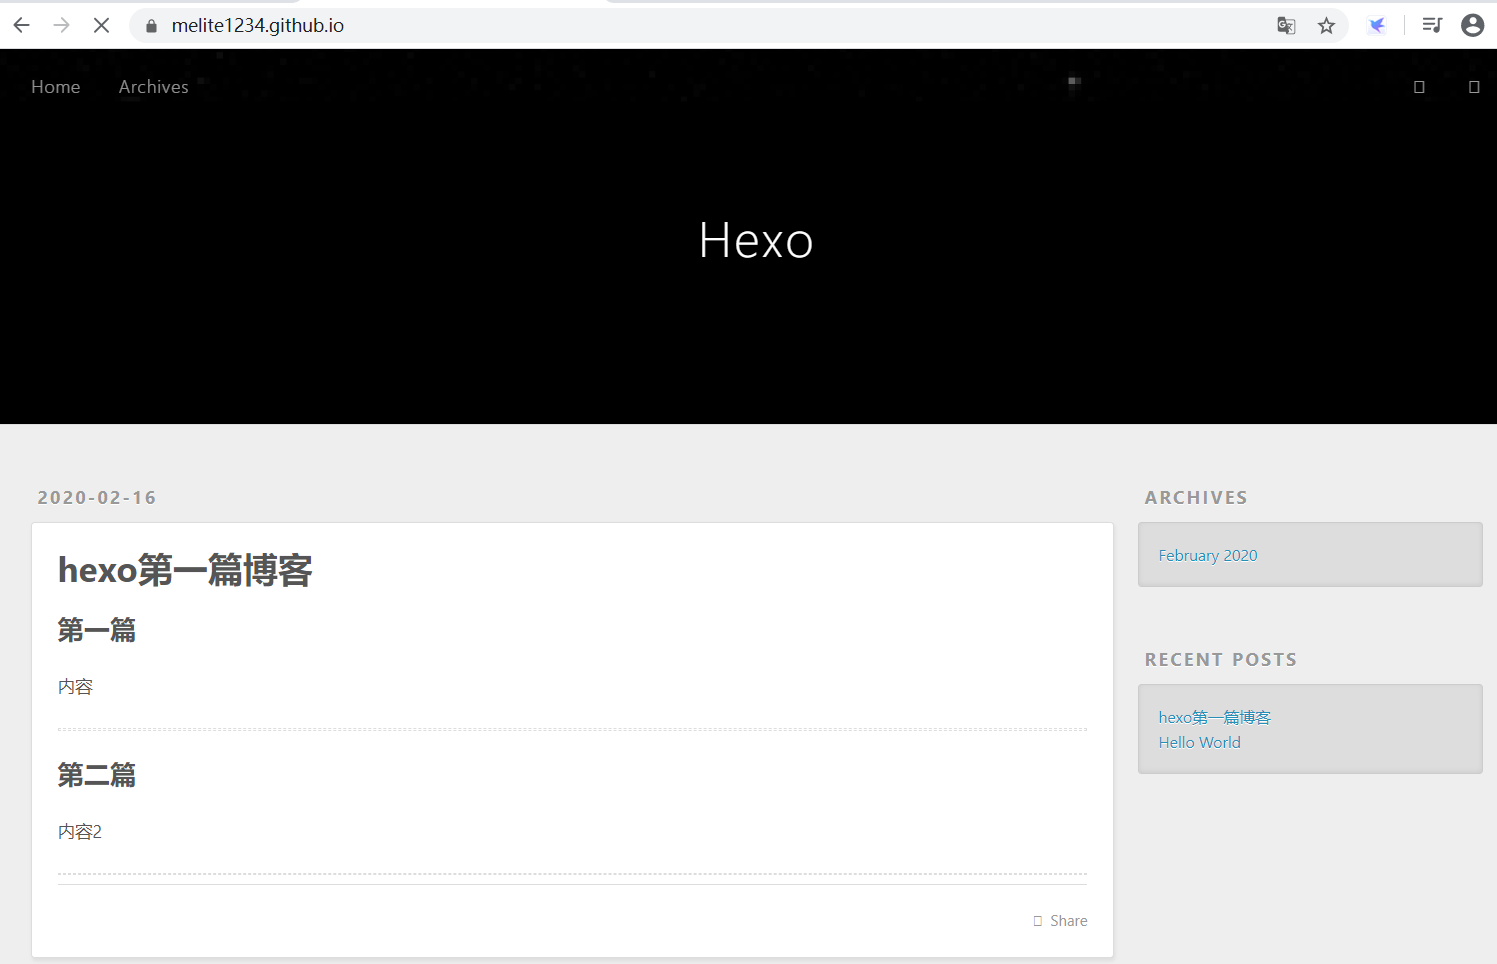Open the 2020-02-16 post date link

97,498
